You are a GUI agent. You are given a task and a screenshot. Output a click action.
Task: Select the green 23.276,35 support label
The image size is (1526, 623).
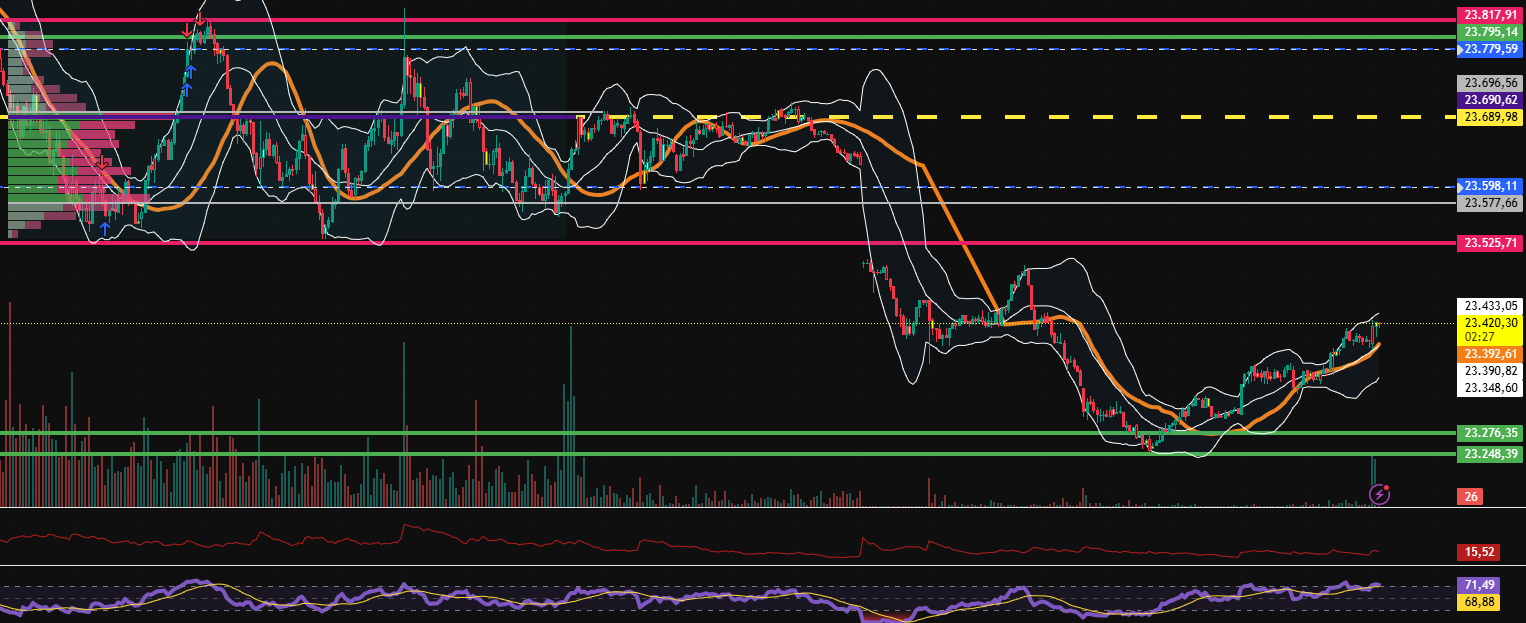click(x=1491, y=433)
